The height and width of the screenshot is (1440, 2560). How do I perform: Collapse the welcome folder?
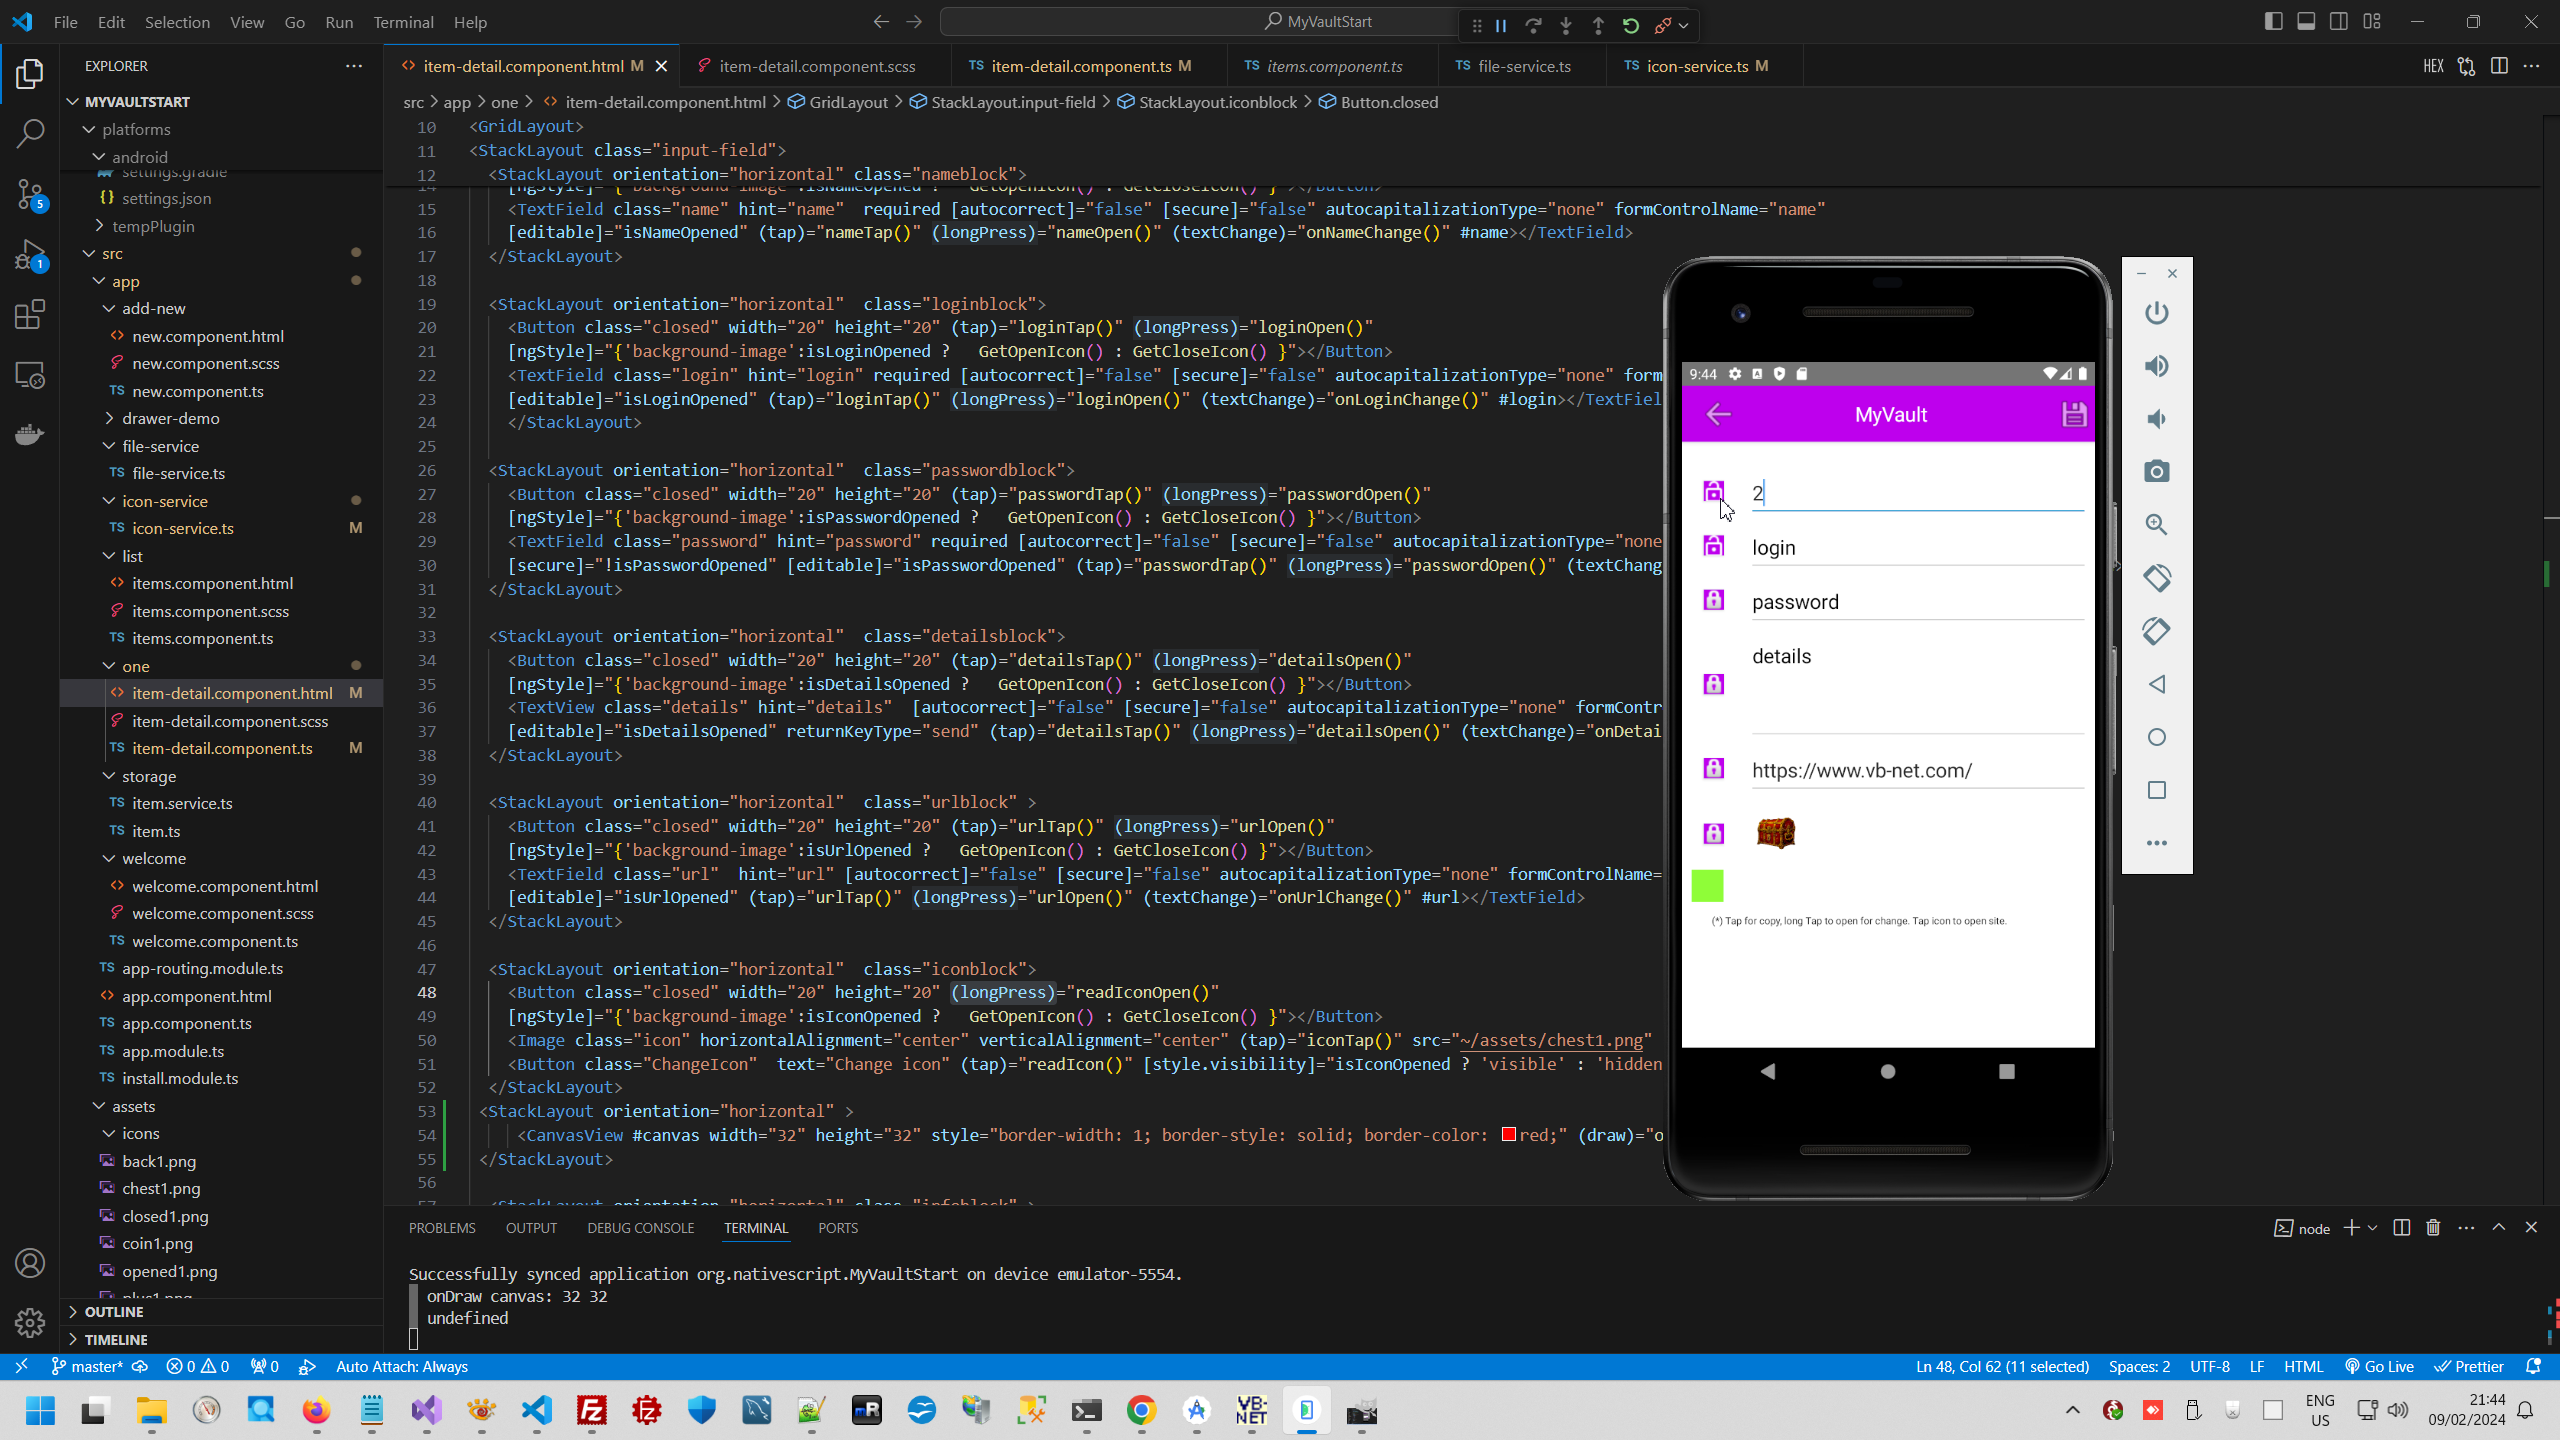pyautogui.click(x=153, y=858)
